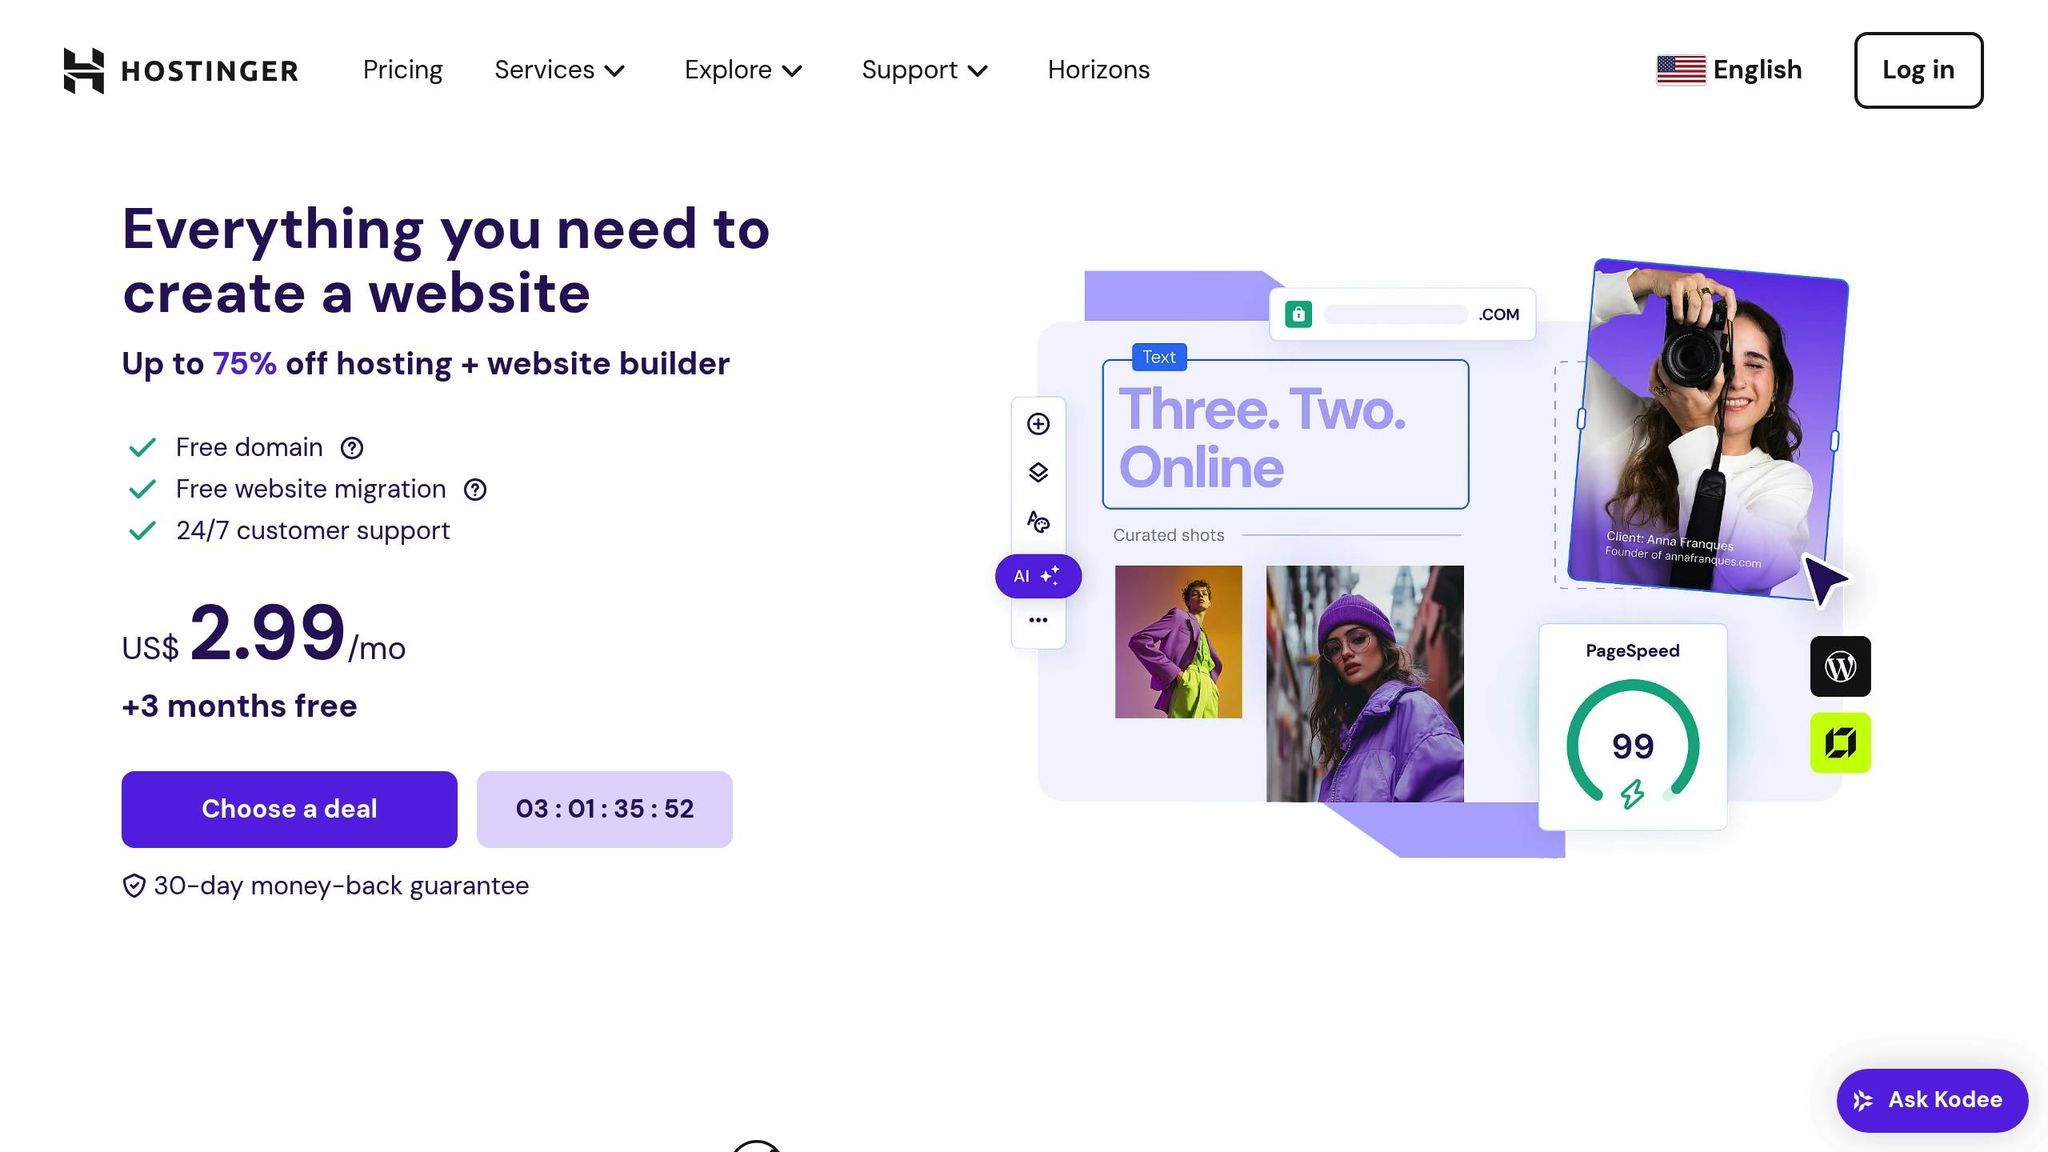Image resolution: width=2048 pixels, height=1152 pixels.
Task: Select the WordPress icon tile
Action: [x=1840, y=666]
